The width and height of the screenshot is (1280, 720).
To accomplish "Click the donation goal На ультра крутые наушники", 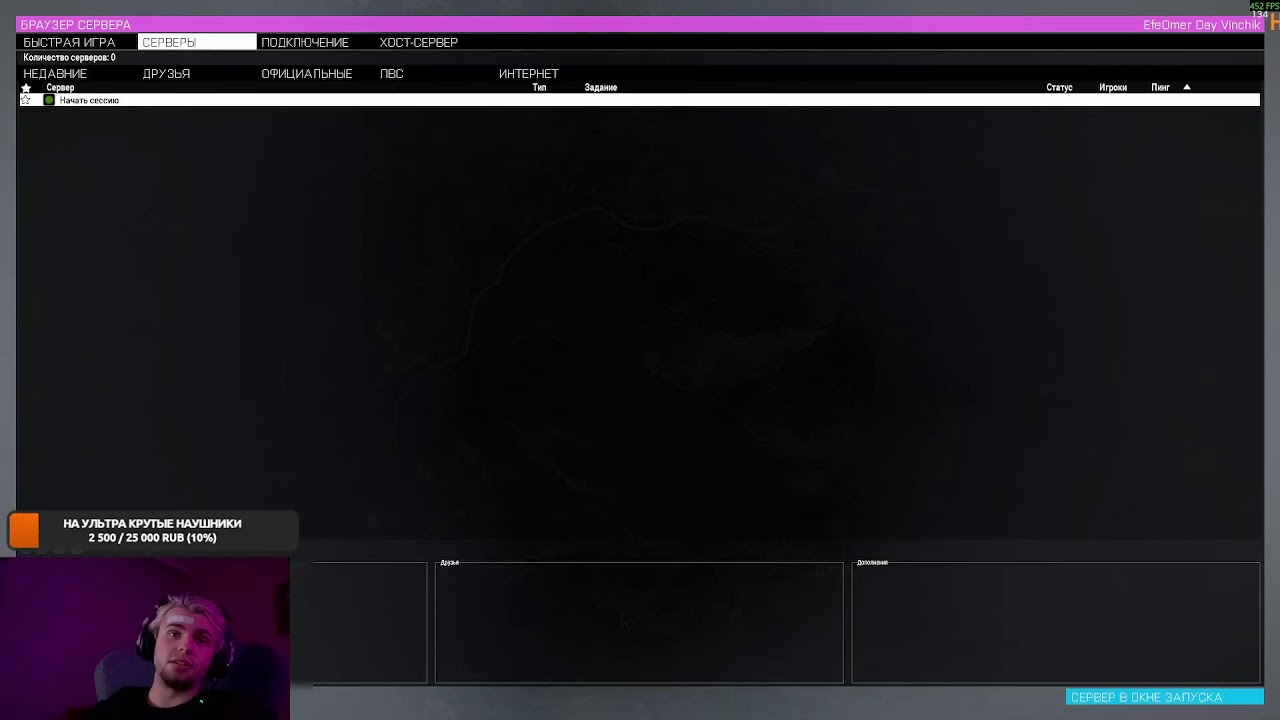I will 152,530.
